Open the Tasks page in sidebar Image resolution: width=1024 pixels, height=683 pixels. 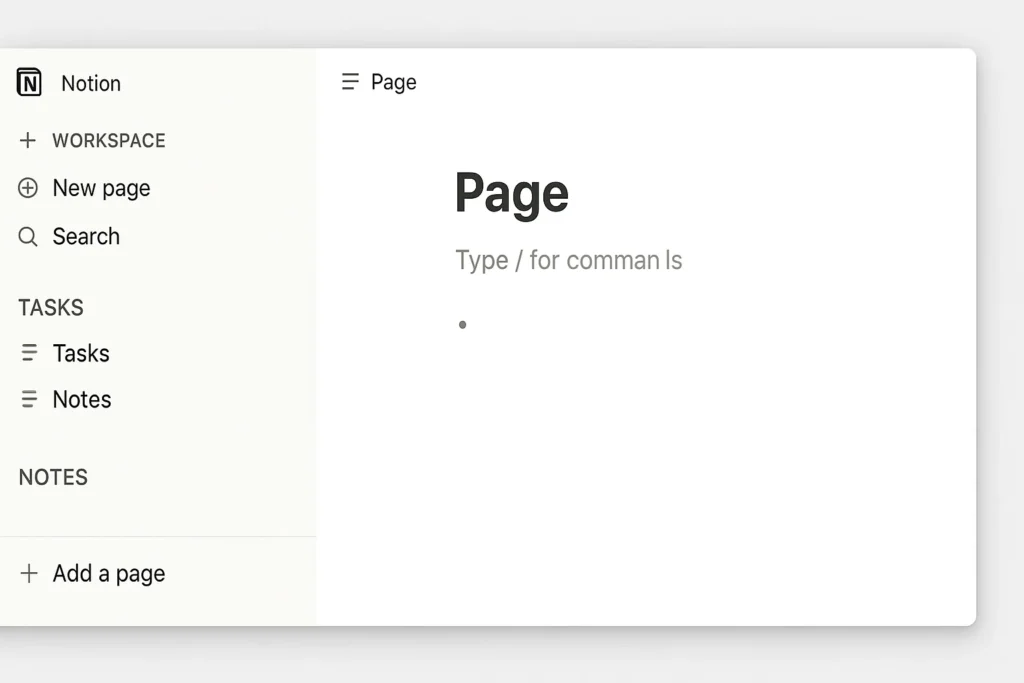pos(81,353)
